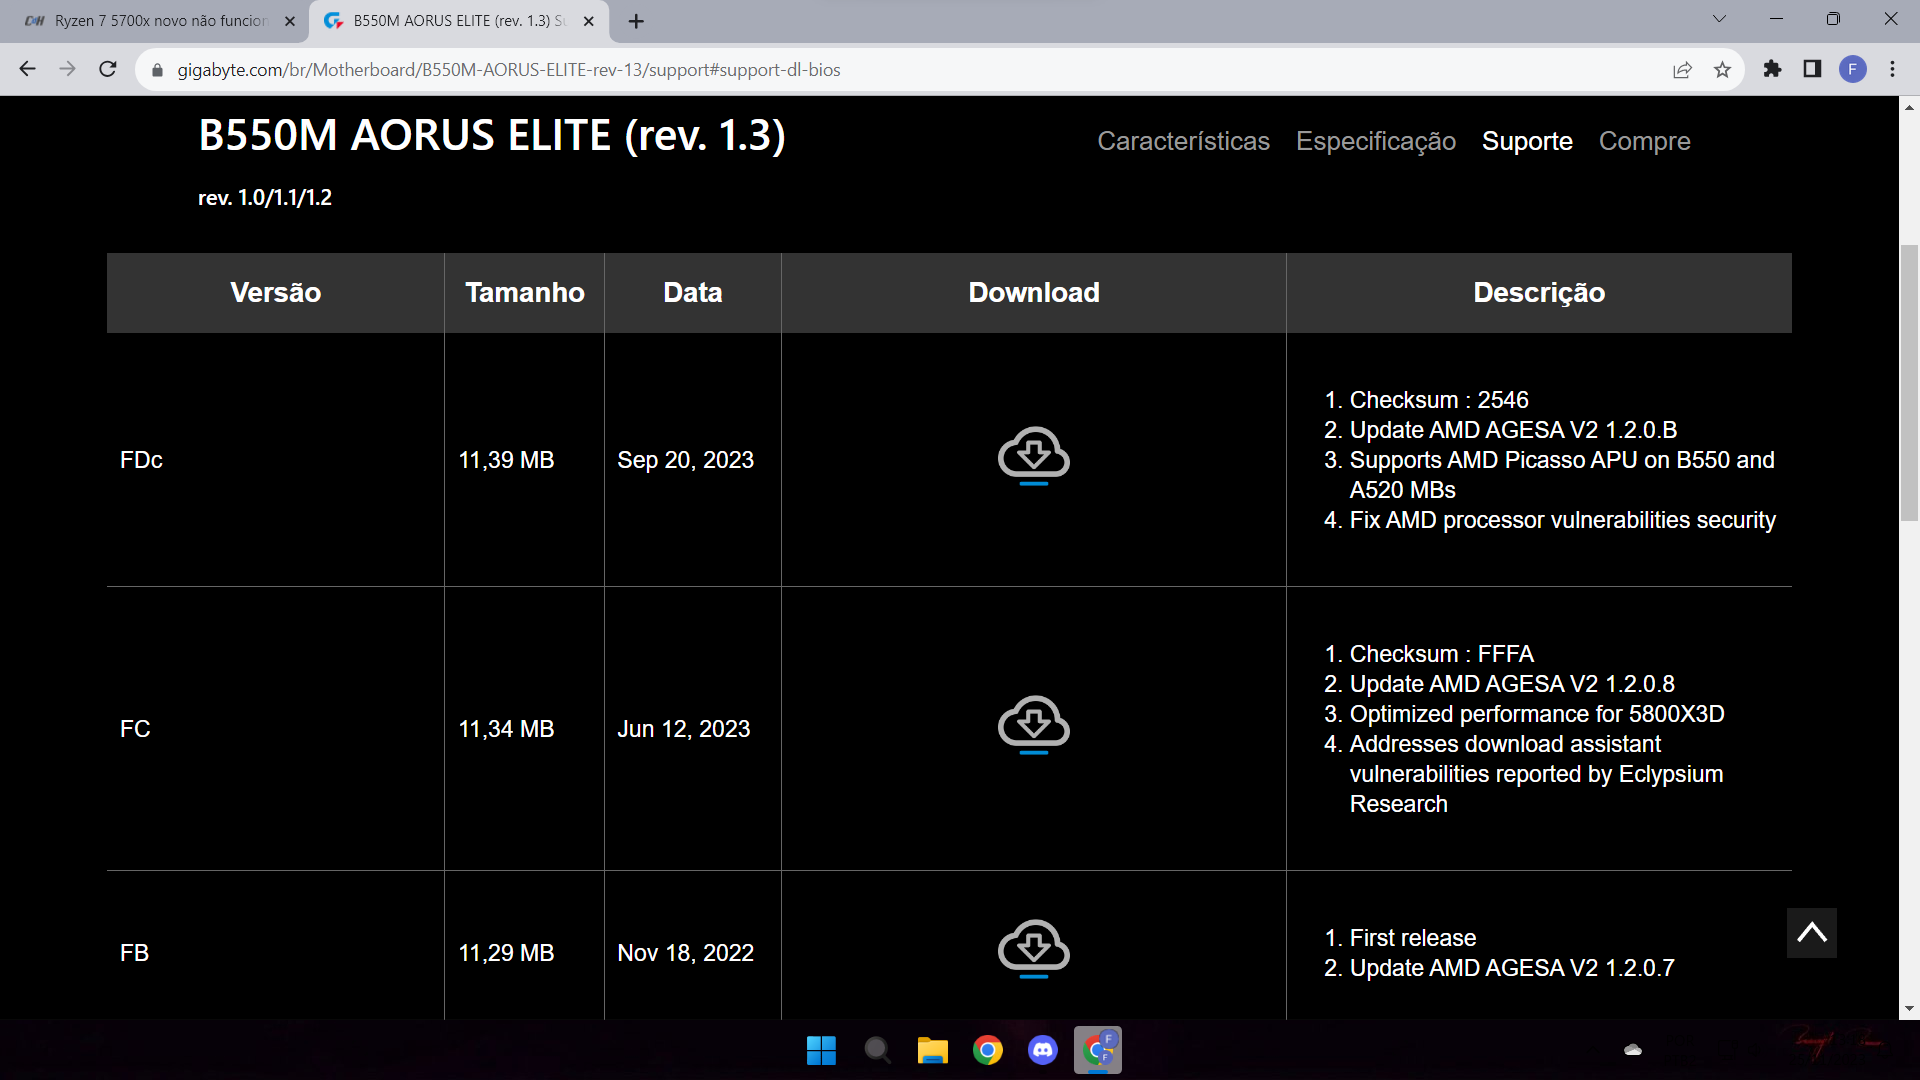Open the Suporte section
1920x1080 pixels.
1527,141
